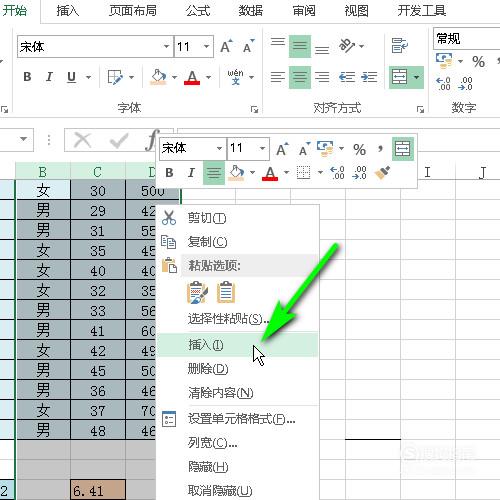The height and width of the screenshot is (500, 500).
Task: Click ribbon borders icon
Action: pos(115,77)
